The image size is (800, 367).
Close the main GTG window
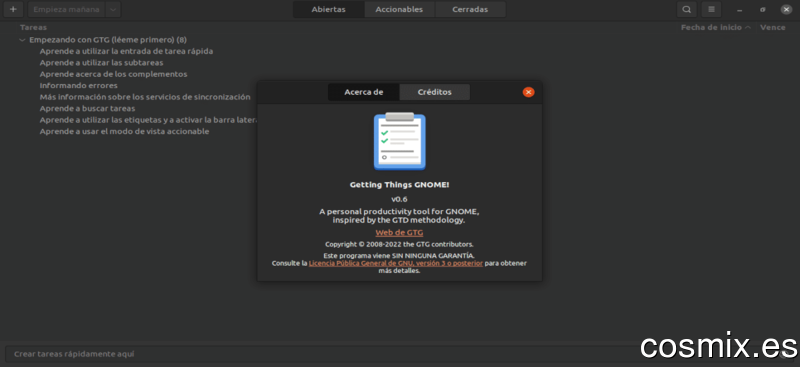786,9
